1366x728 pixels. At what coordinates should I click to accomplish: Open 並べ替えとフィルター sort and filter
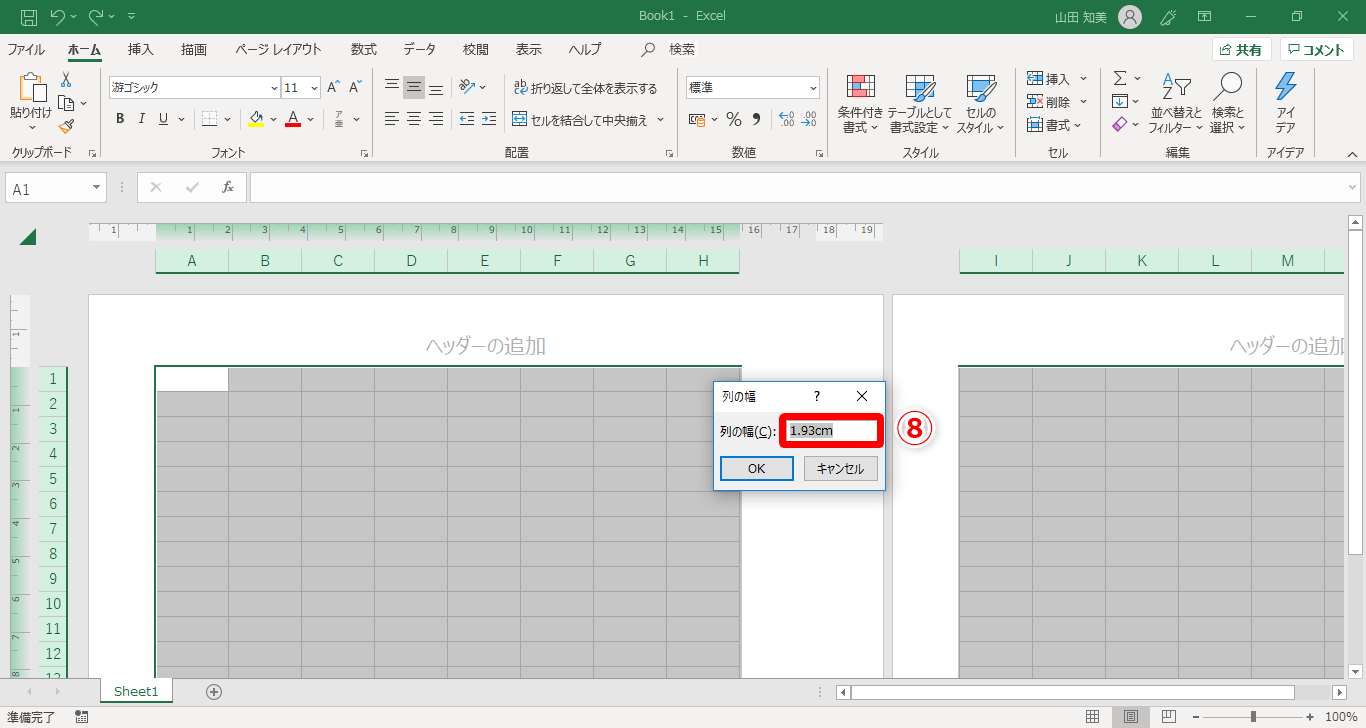(1176, 104)
